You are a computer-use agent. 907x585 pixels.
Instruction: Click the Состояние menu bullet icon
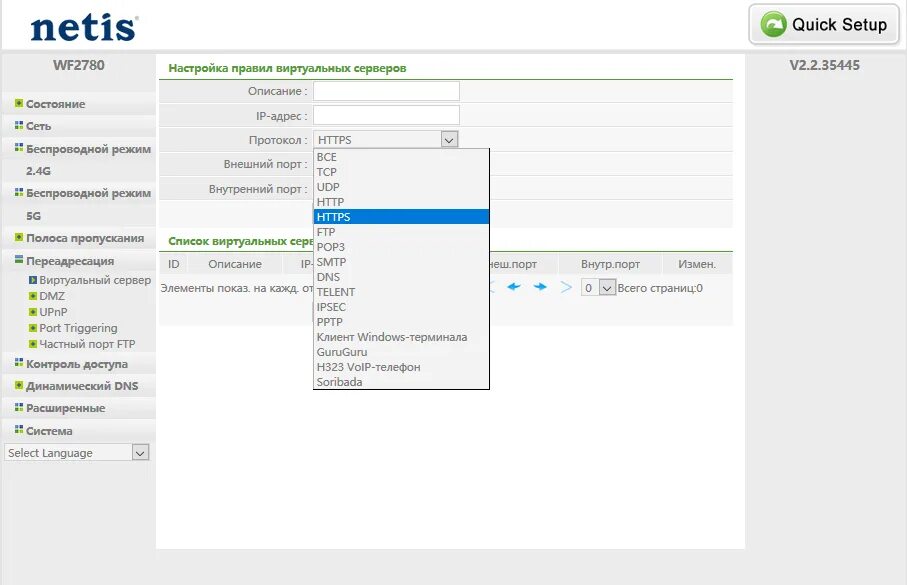pyautogui.click(x=19, y=104)
